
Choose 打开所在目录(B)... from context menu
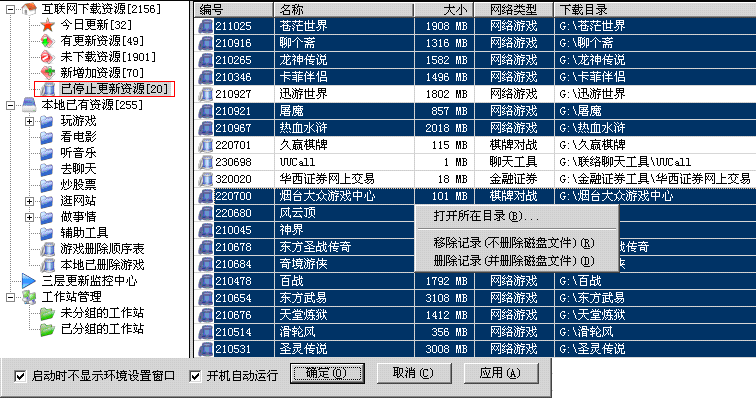click(x=516, y=216)
